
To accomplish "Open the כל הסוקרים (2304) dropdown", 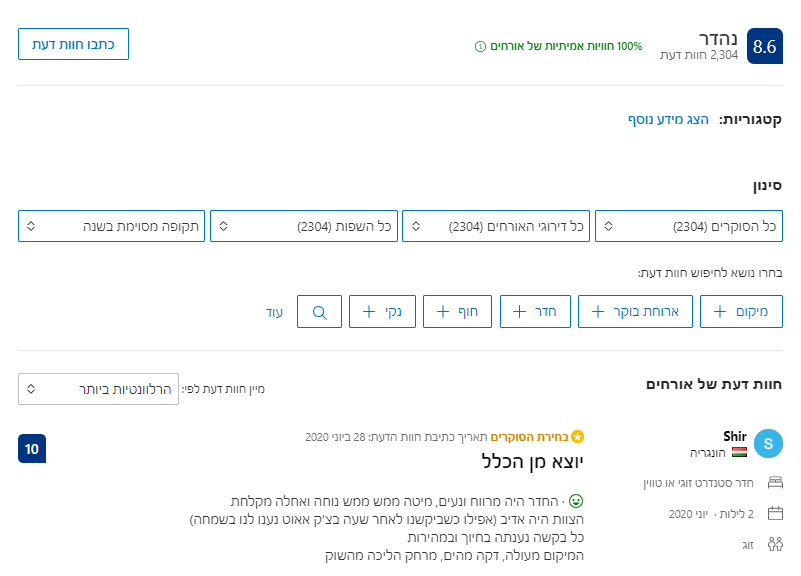I will (689, 226).
